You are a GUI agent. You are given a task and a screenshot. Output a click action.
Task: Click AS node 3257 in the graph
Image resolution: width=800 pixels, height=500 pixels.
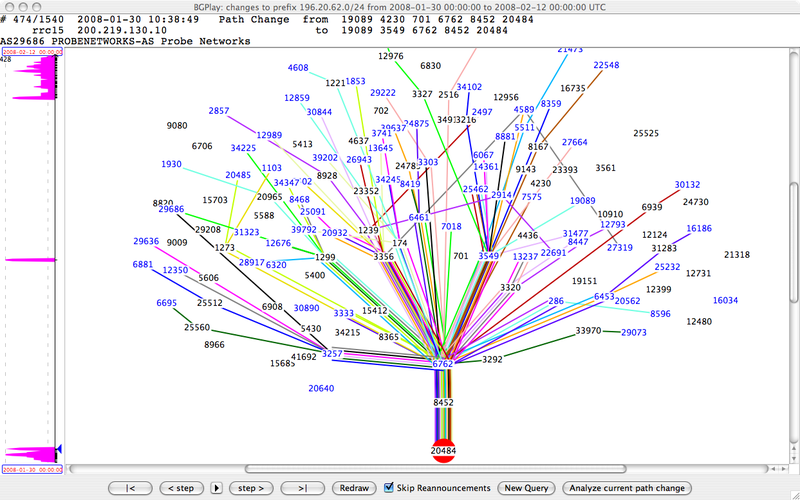[x=331, y=354]
